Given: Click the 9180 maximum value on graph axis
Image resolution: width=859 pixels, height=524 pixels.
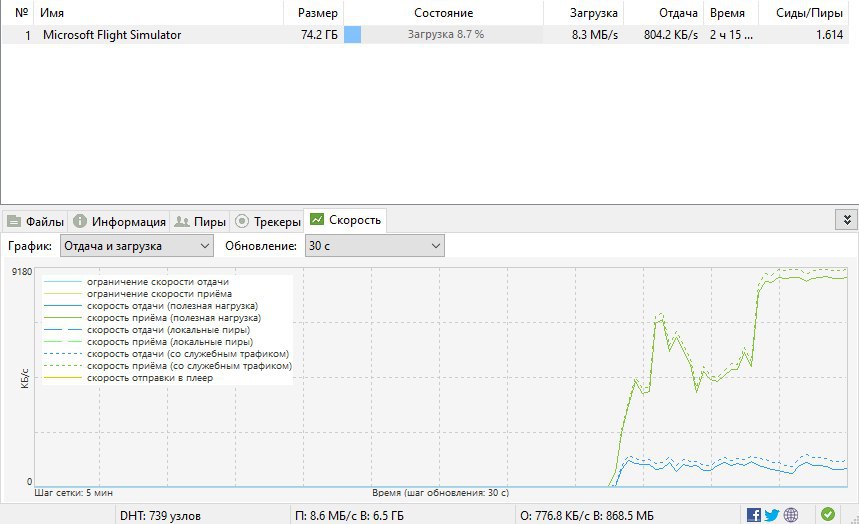Looking at the screenshot, I should [x=22, y=271].
